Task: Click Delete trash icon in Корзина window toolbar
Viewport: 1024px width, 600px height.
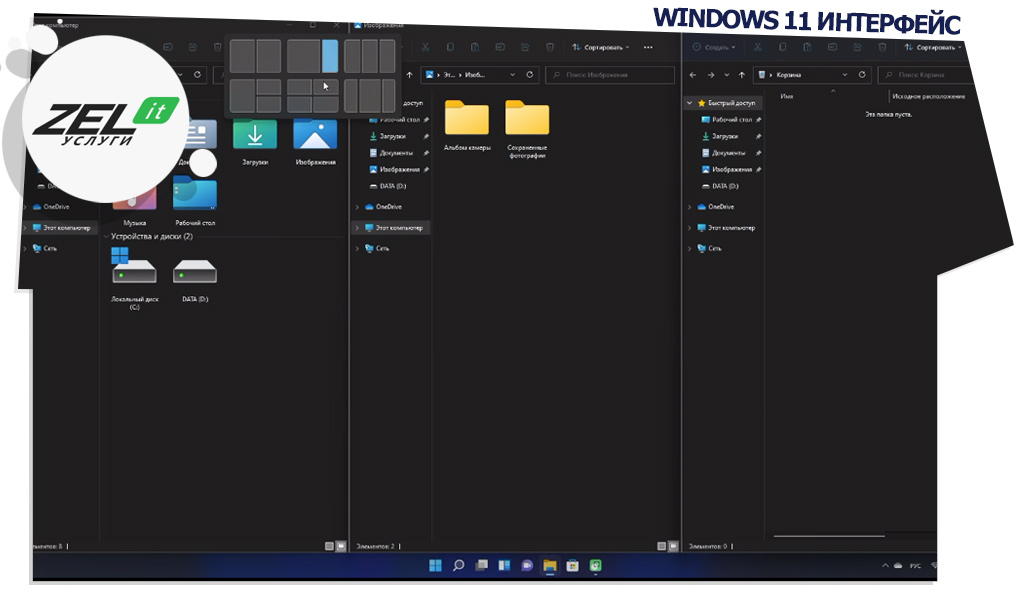Action: click(882, 47)
